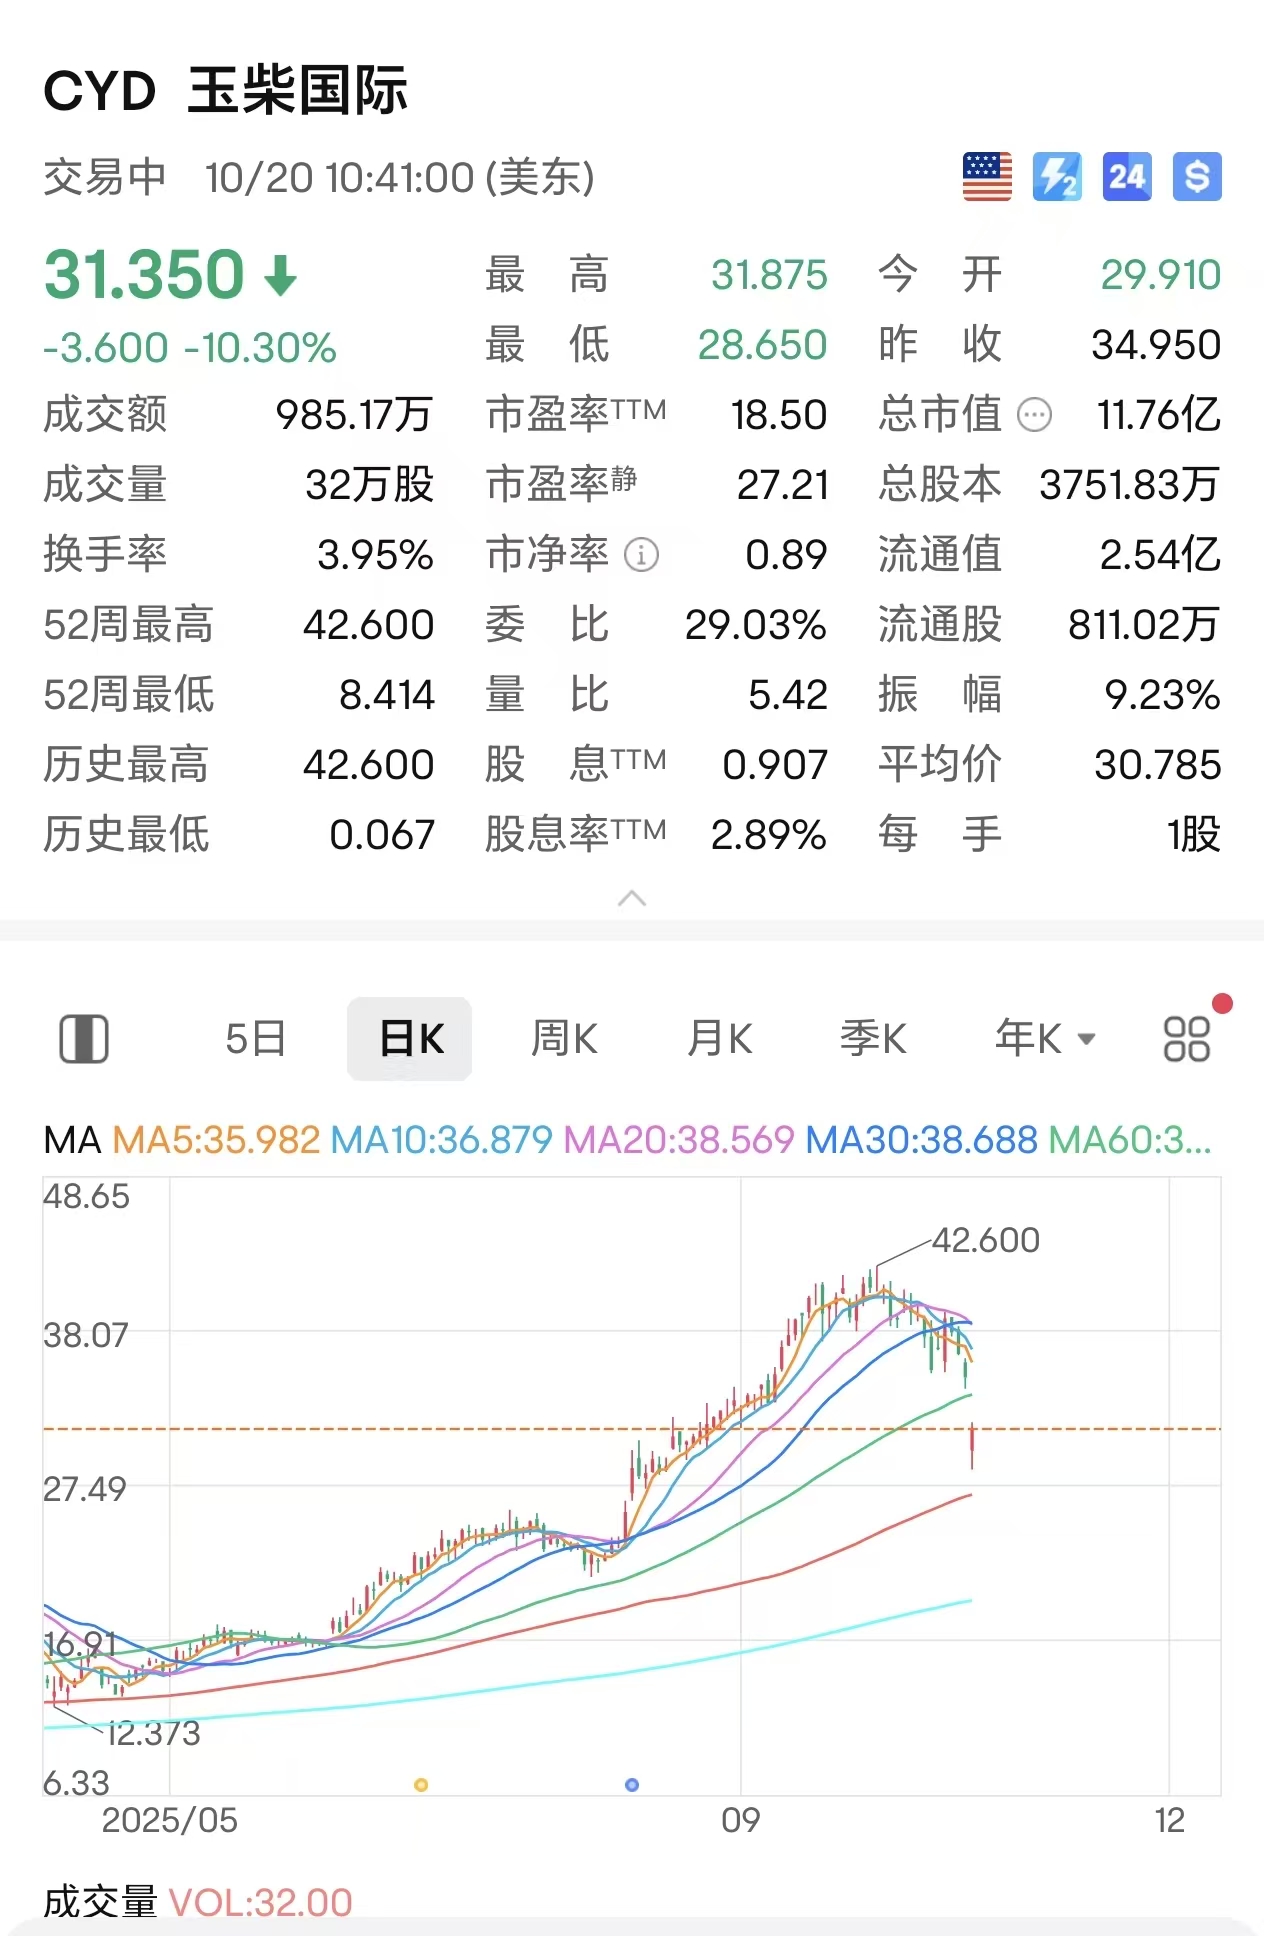Tap the blue event dot on chart
This screenshot has width=1264, height=1936.
[x=632, y=1785]
